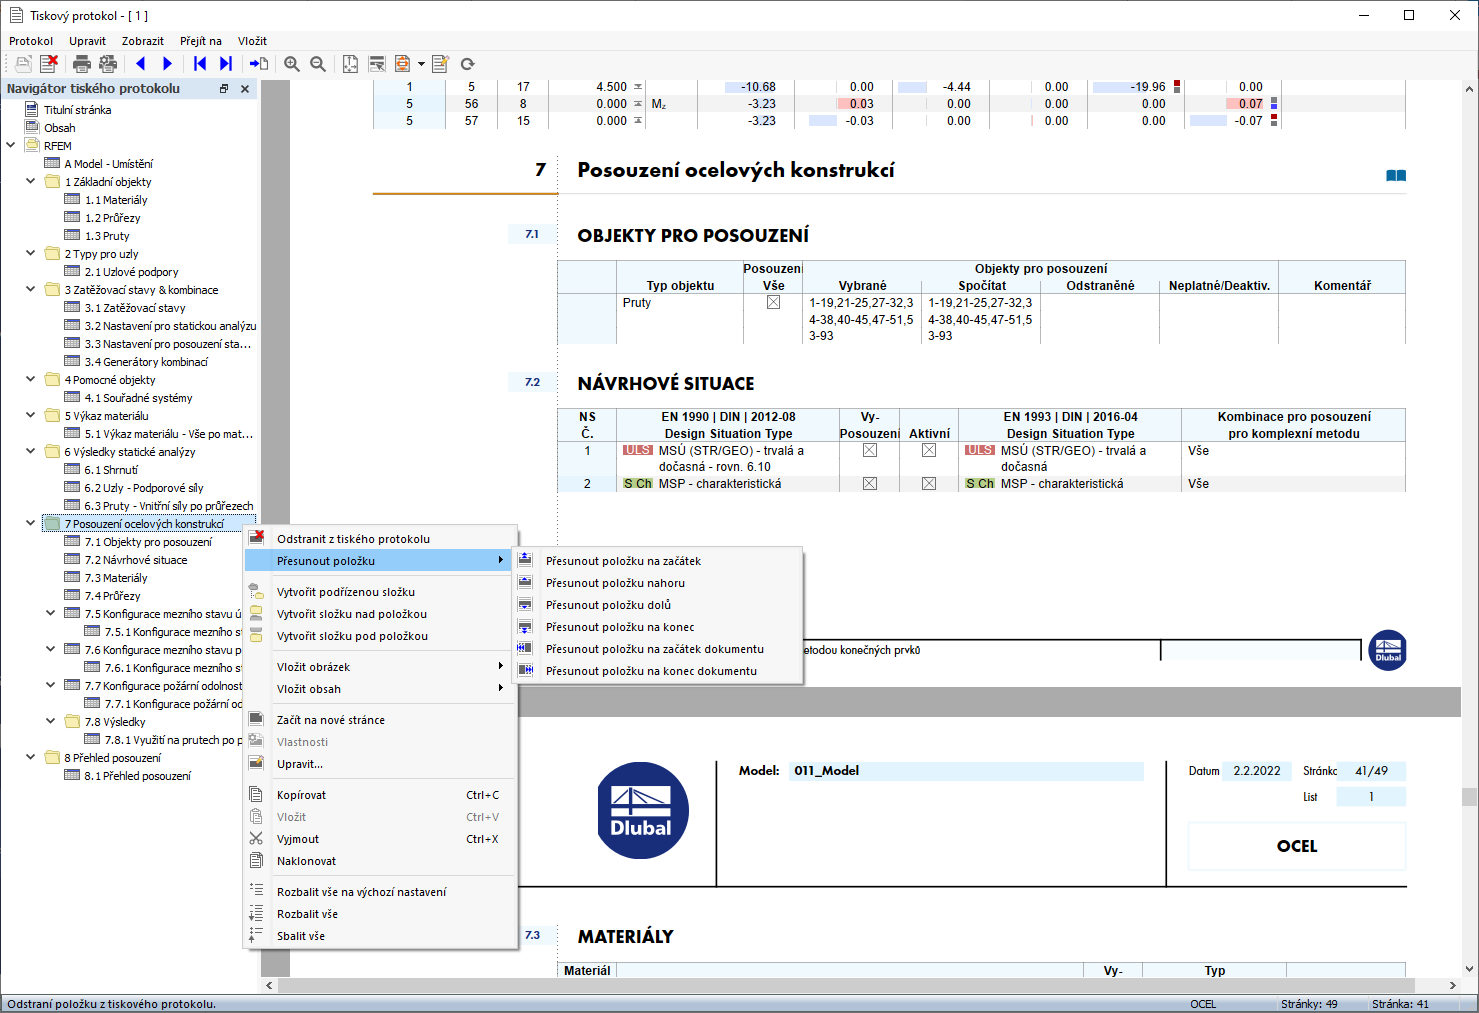Select 6.2 Uzly - Podporové síly item
Screen dimensions: 1479x1013
click(x=144, y=488)
